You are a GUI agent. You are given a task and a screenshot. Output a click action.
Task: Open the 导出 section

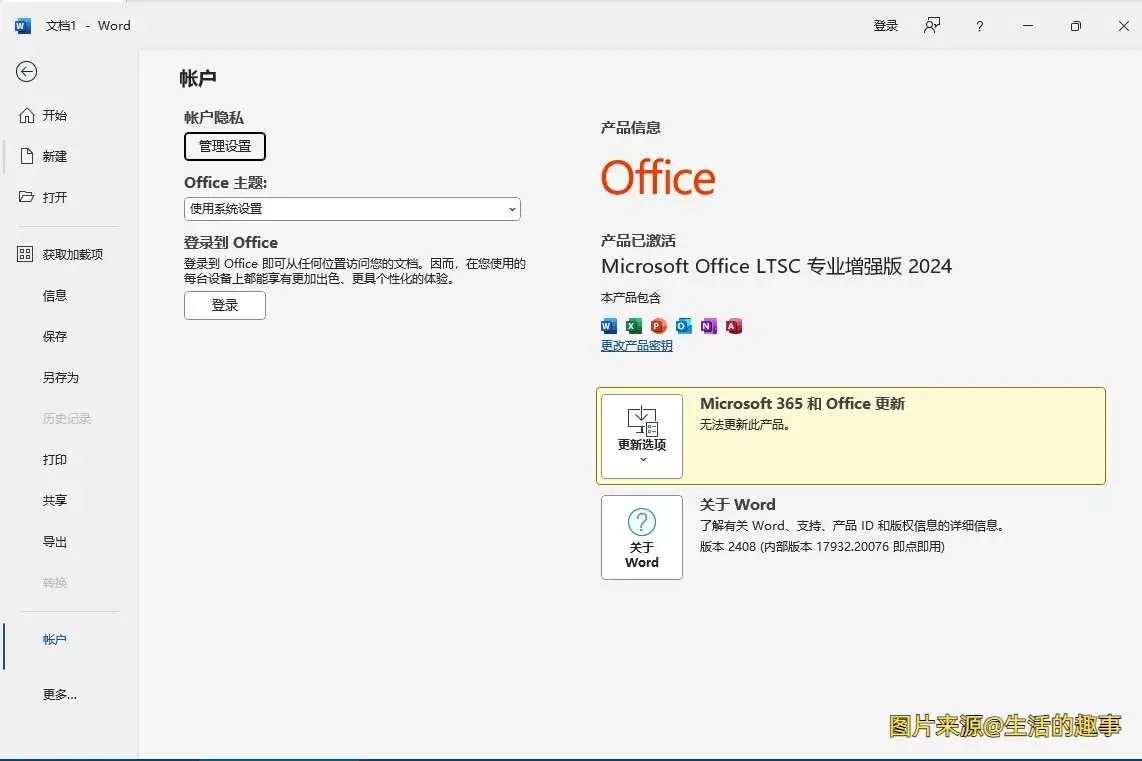[x=54, y=541]
